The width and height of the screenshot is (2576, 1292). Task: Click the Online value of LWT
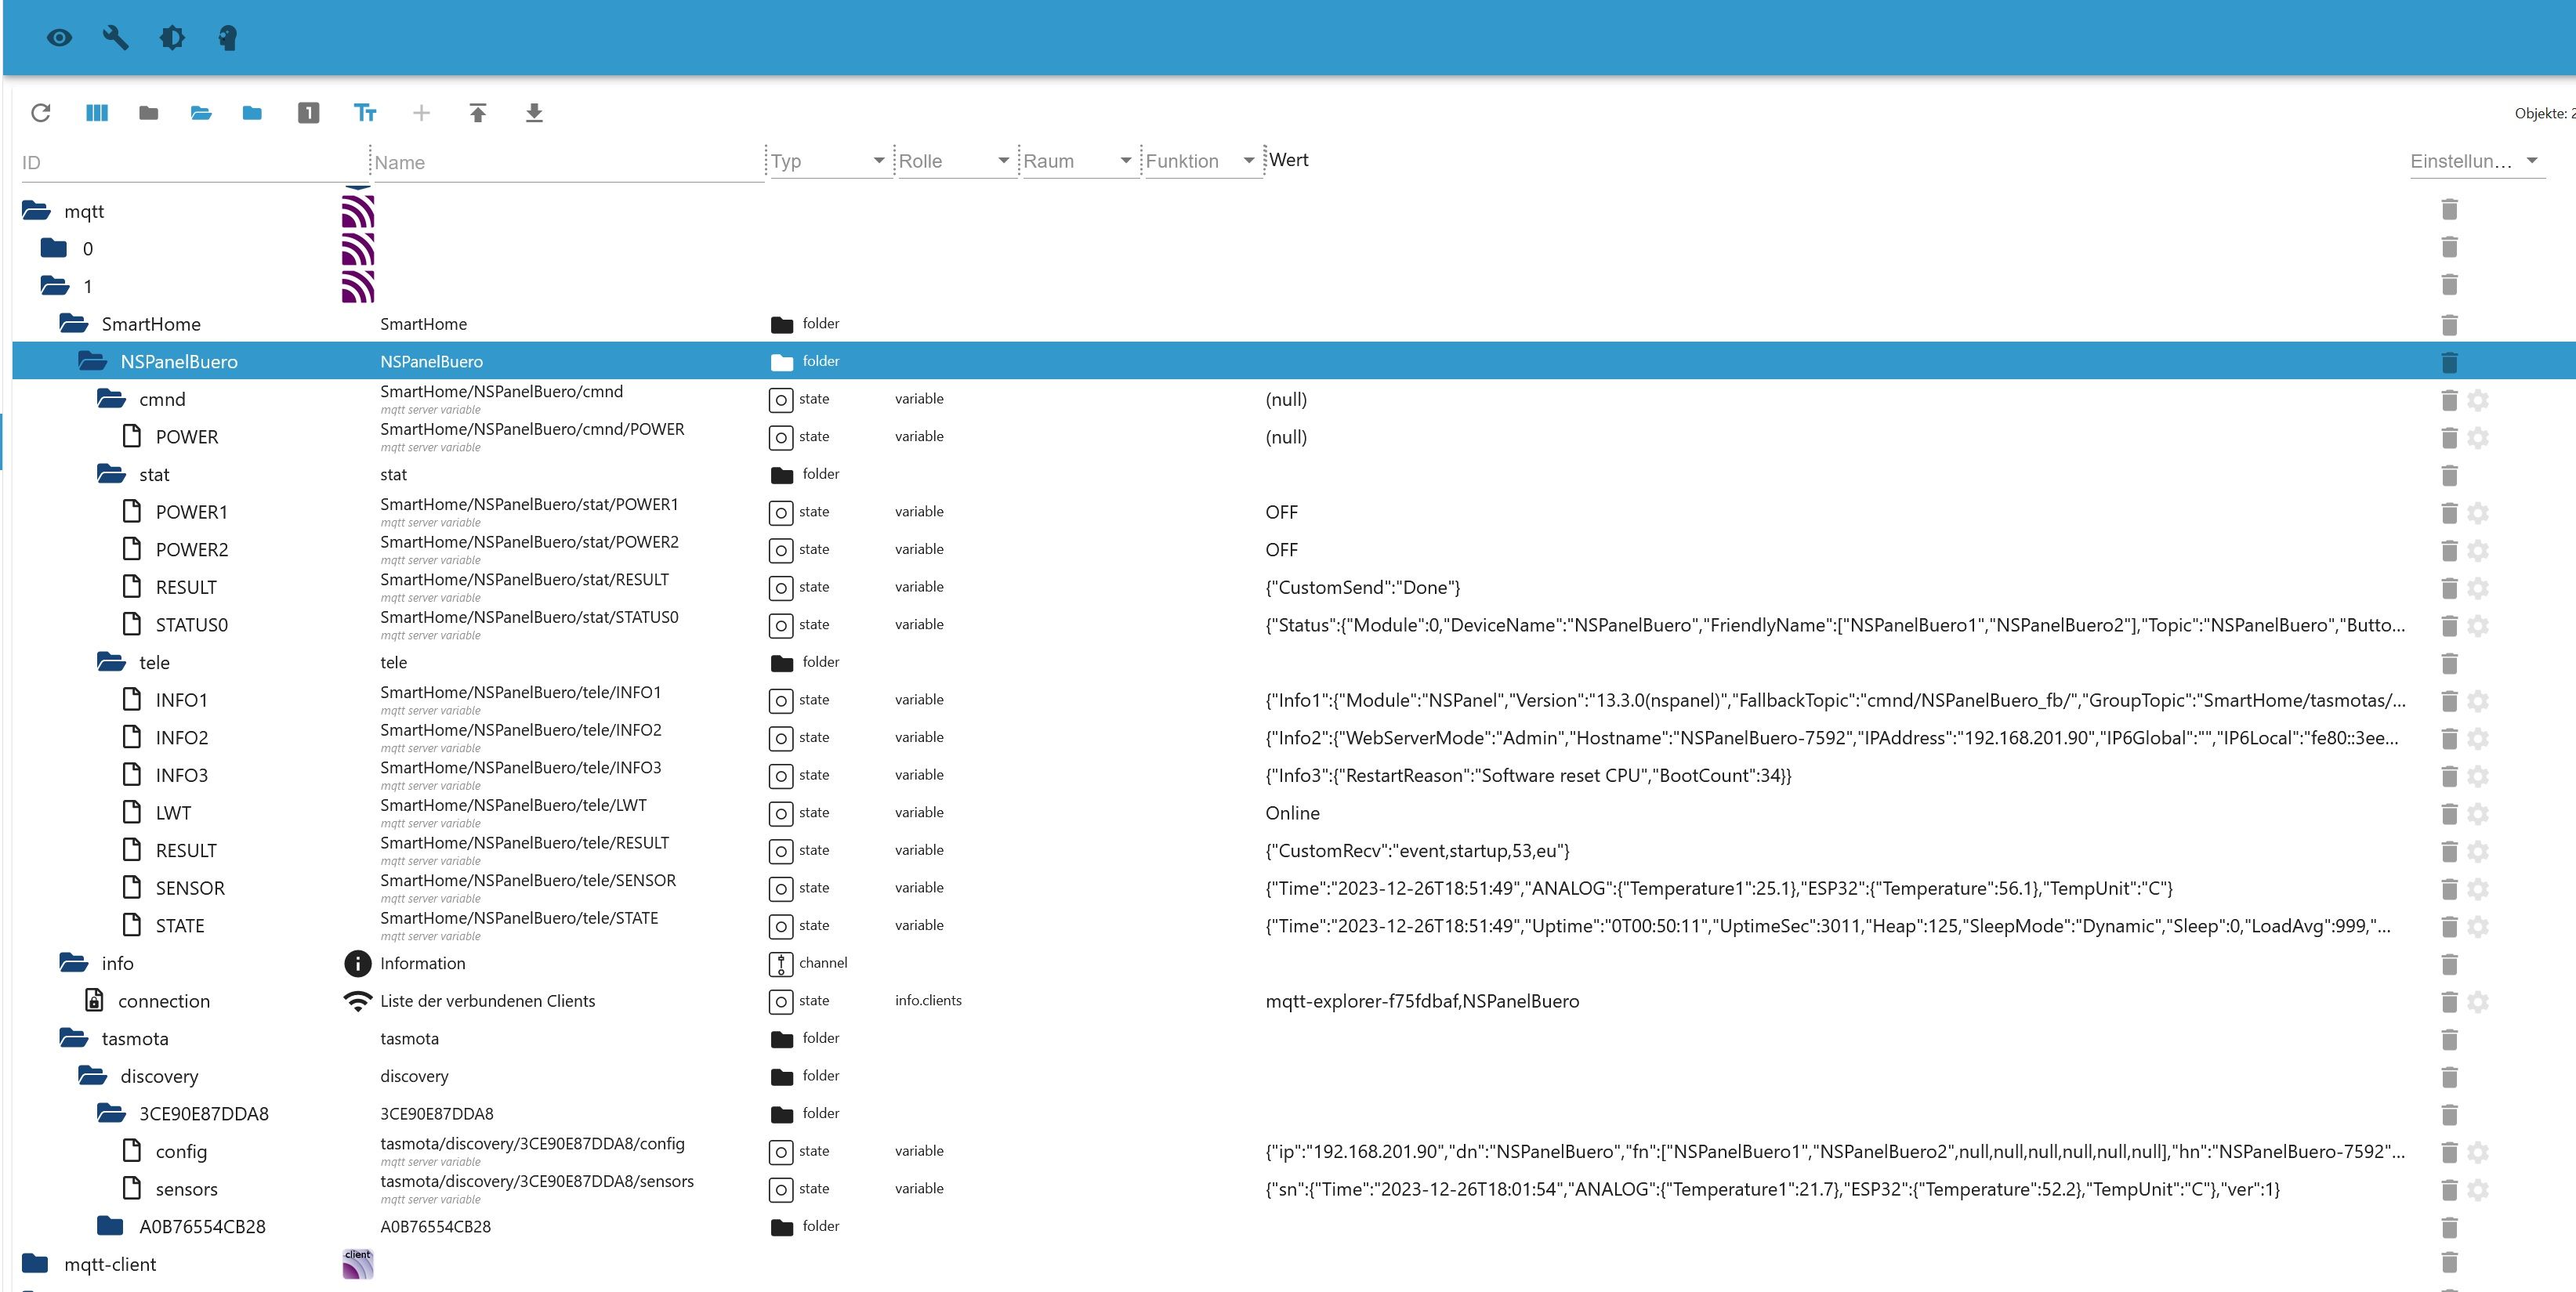click(1292, 813)
